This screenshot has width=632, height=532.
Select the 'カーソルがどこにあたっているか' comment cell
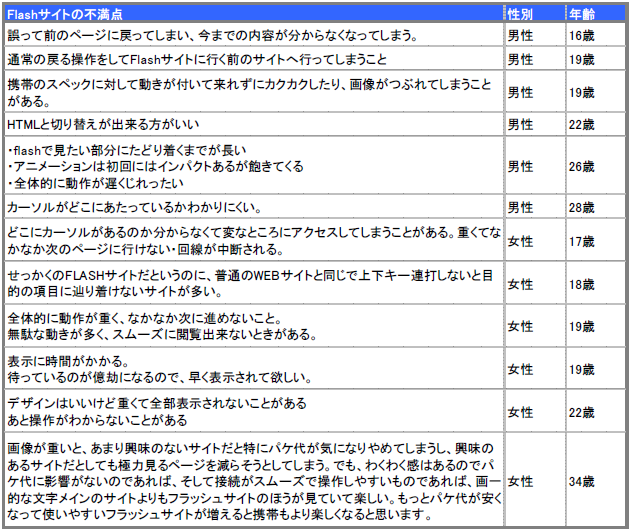[134, 208]
